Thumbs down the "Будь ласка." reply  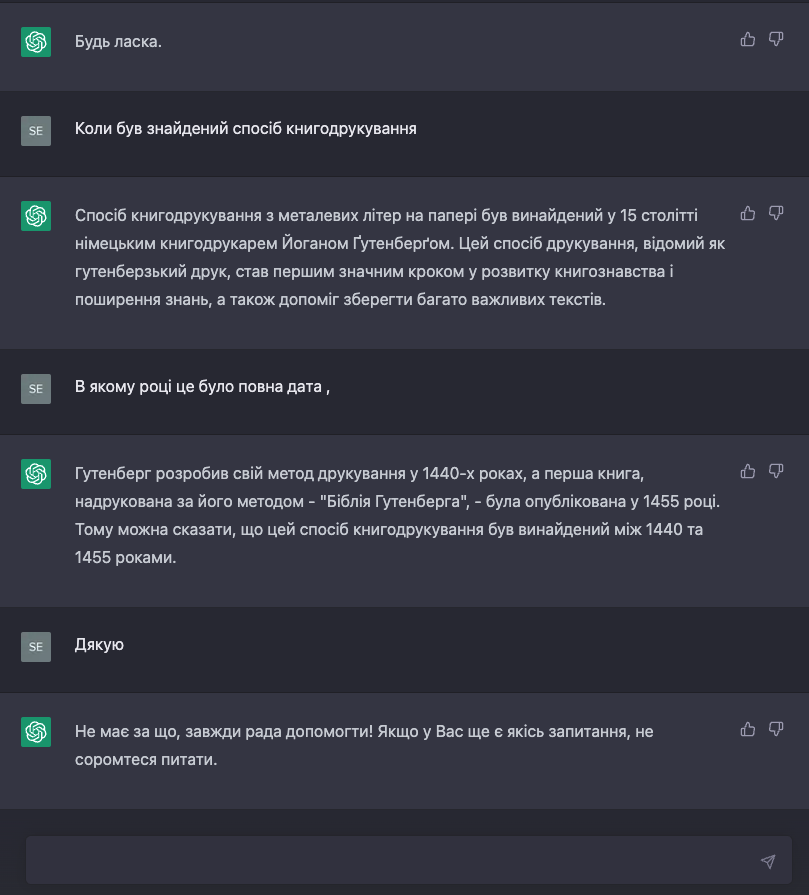coord(776,39)
